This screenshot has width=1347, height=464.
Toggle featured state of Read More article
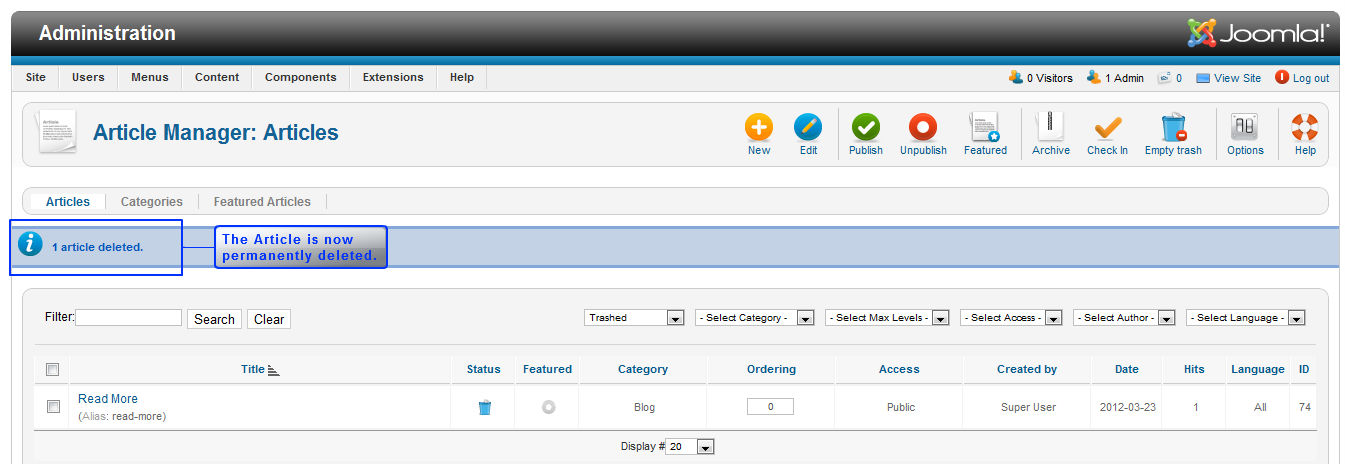pyautogui.click(x=548, y=407)
